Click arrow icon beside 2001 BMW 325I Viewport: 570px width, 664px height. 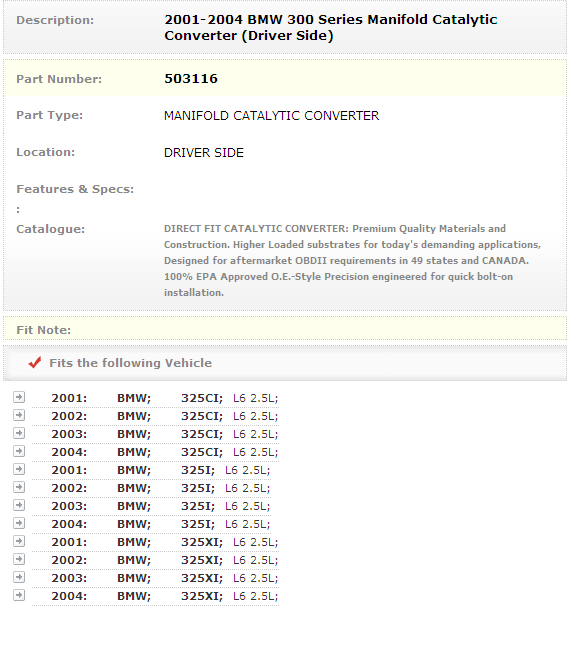19,469
